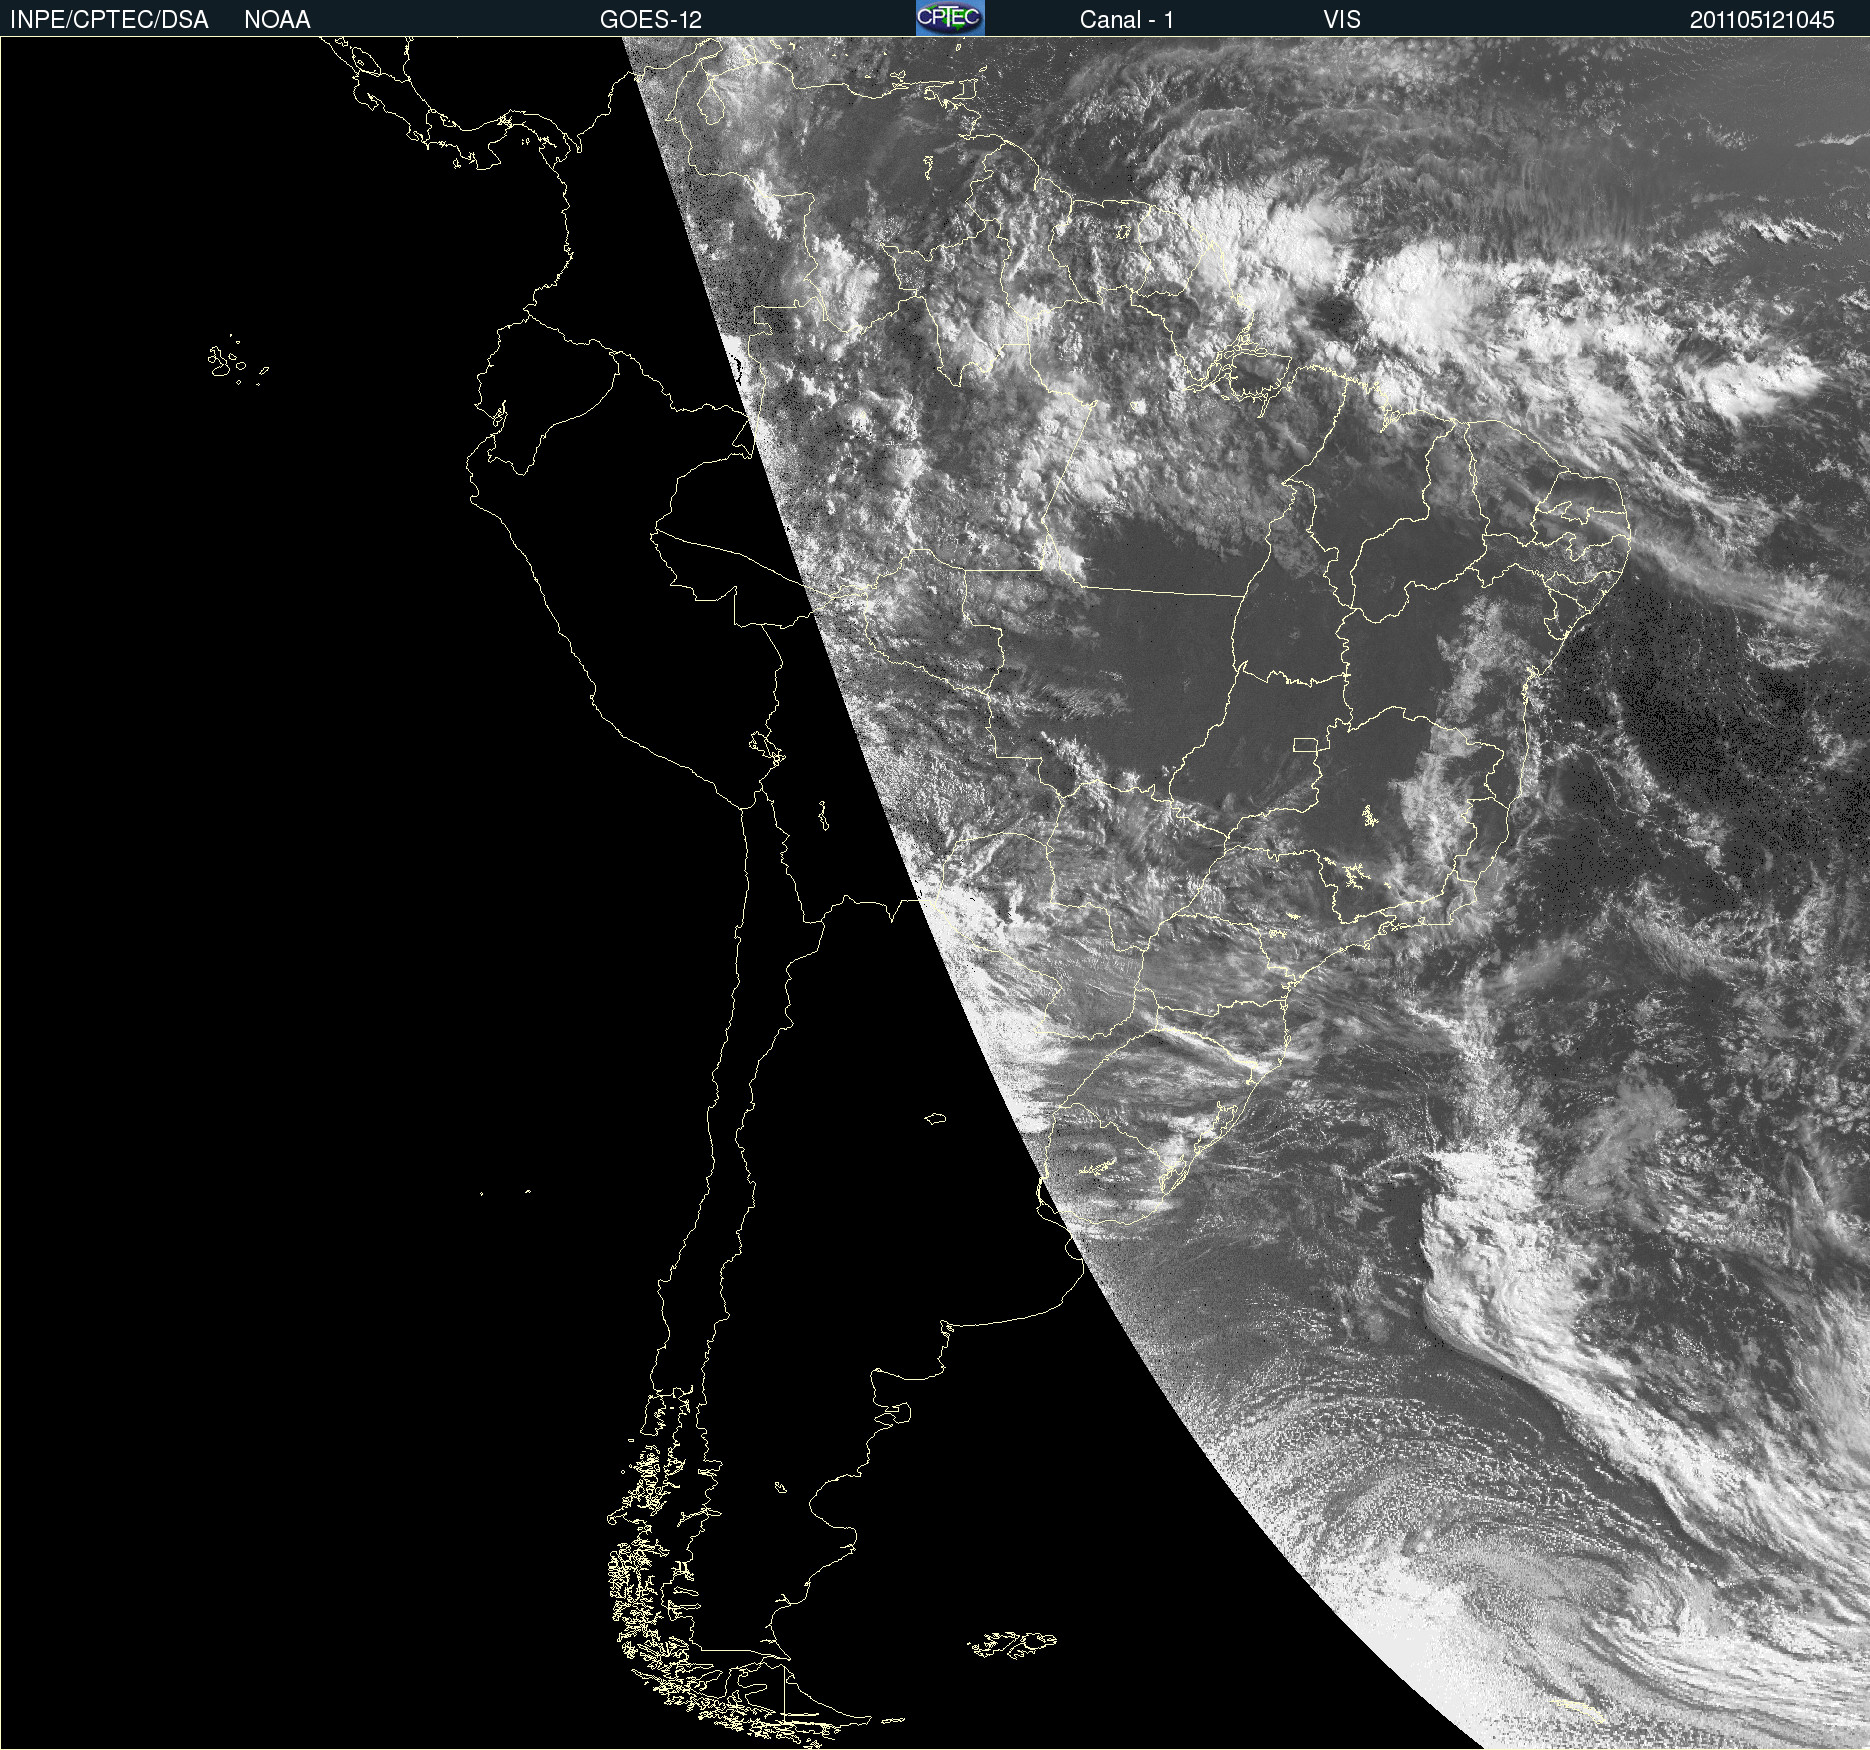
Task: Click the NOAA label in the header
Action: pyautogui.click(x=277, y=20)
